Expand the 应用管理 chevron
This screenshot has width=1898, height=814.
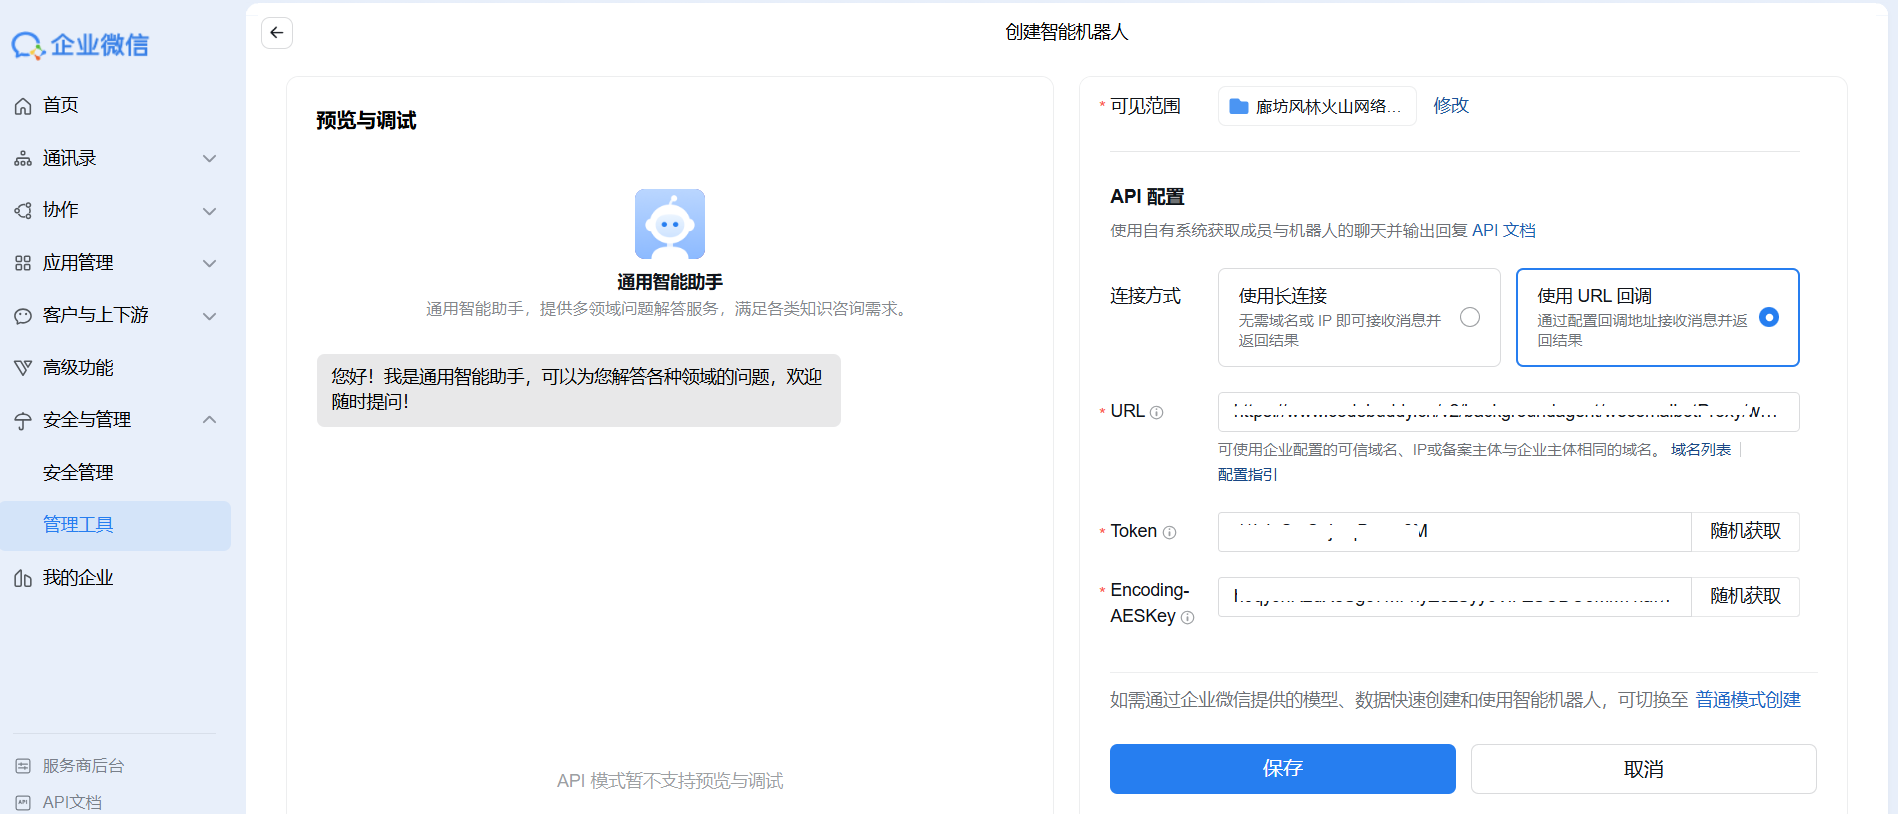click(x=210, y=263)
